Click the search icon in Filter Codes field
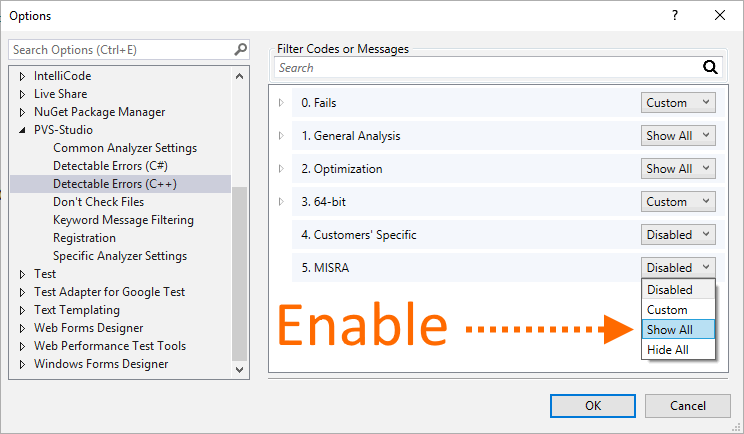The width and height of the screenshot is (744, 434). (711, 68)
